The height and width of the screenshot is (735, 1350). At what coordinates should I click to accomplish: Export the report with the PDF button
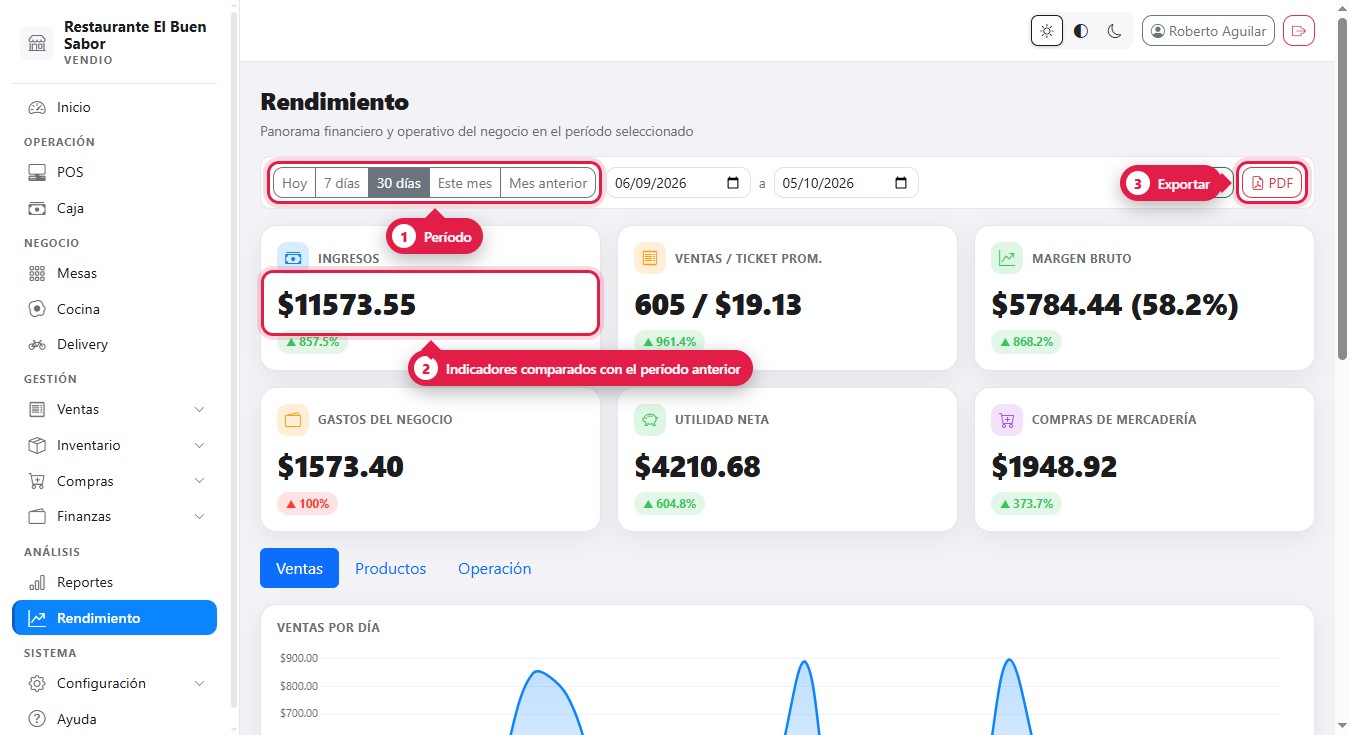pyautogui.click(x=1272, y=183)
